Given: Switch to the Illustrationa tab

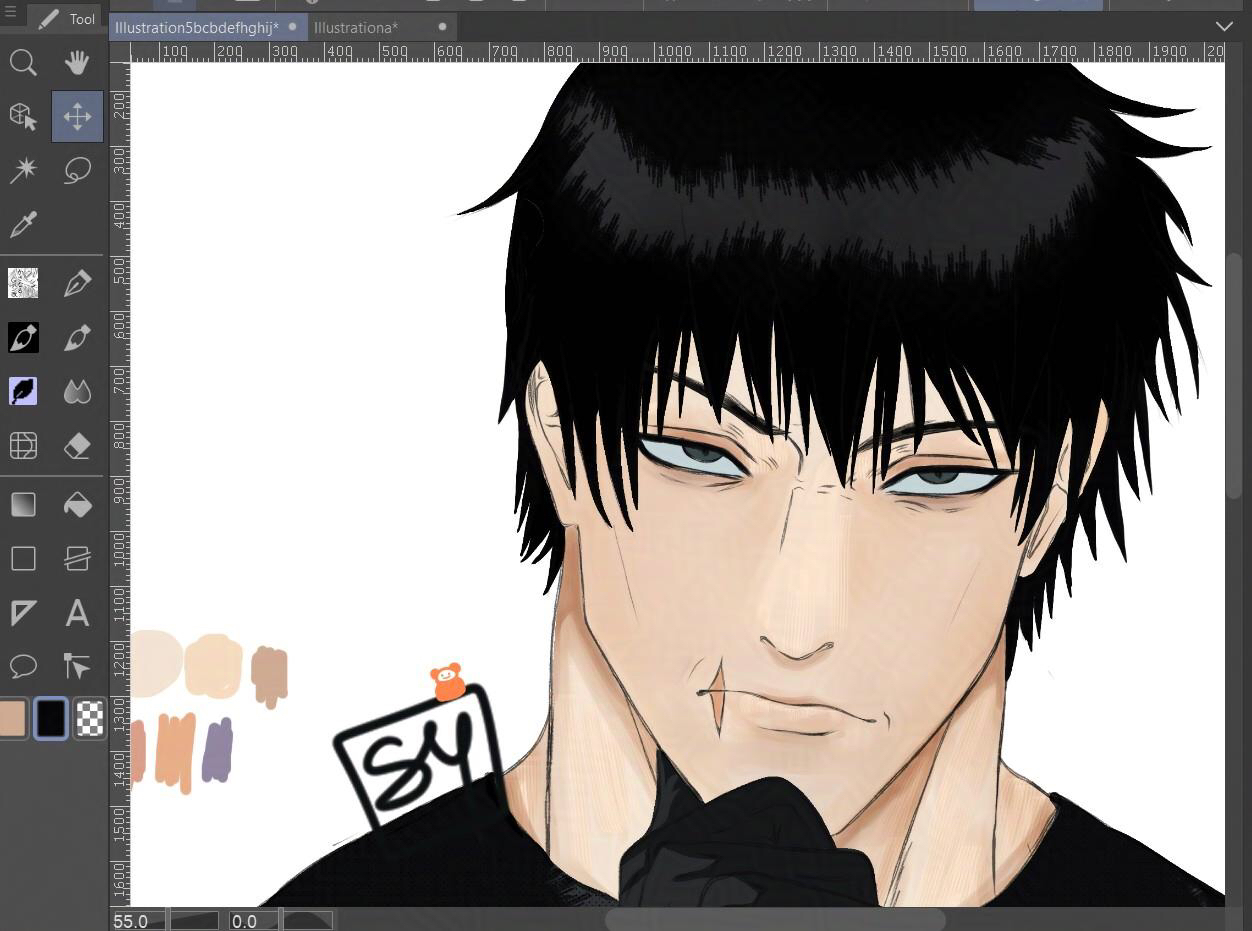Looking at the screenshot, I should [356, 27].
